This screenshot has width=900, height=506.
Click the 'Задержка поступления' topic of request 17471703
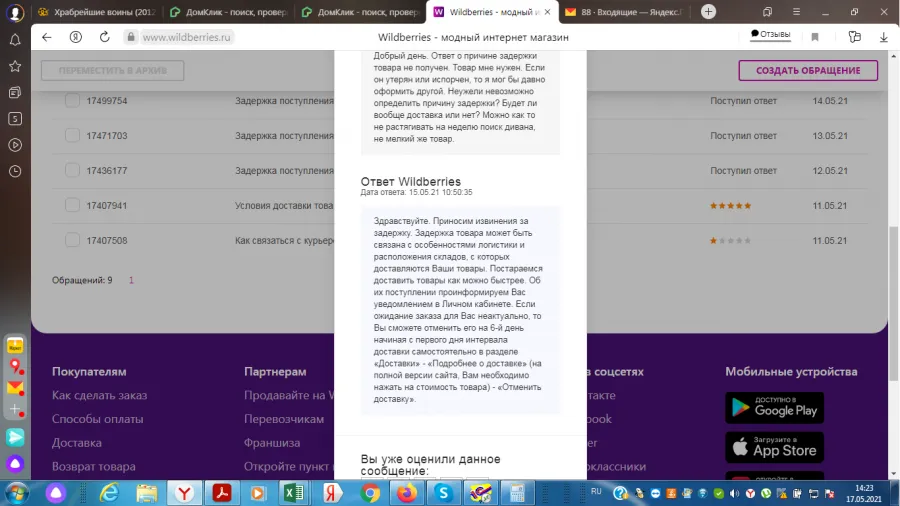coord(284,136)
